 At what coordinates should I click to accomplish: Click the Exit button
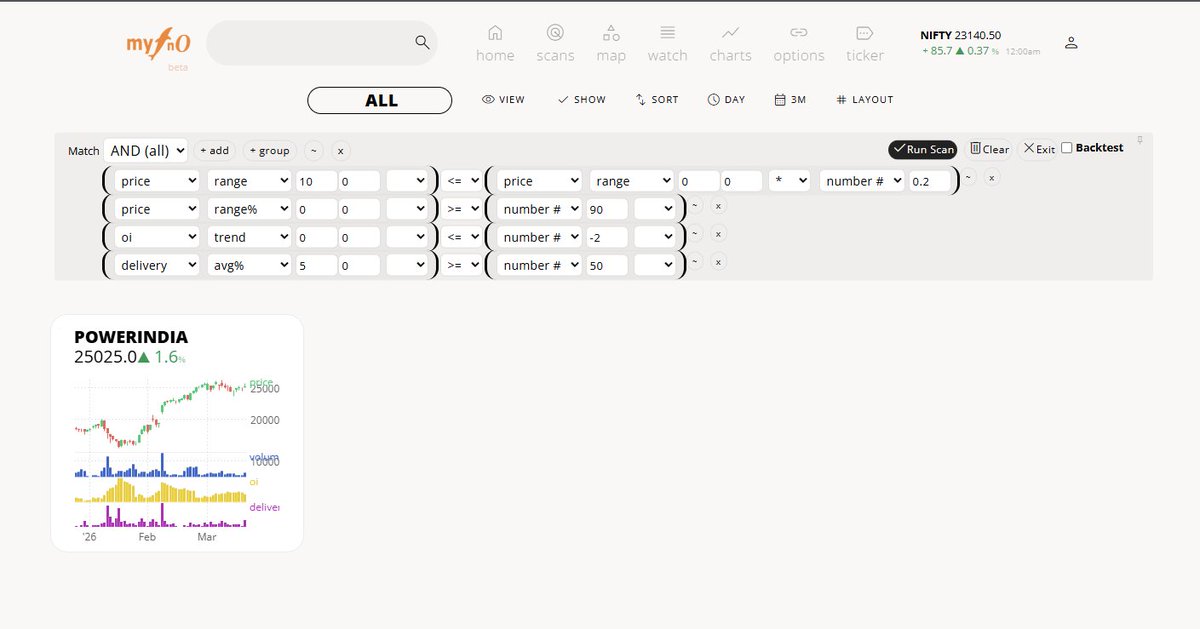click(1039, 149)
